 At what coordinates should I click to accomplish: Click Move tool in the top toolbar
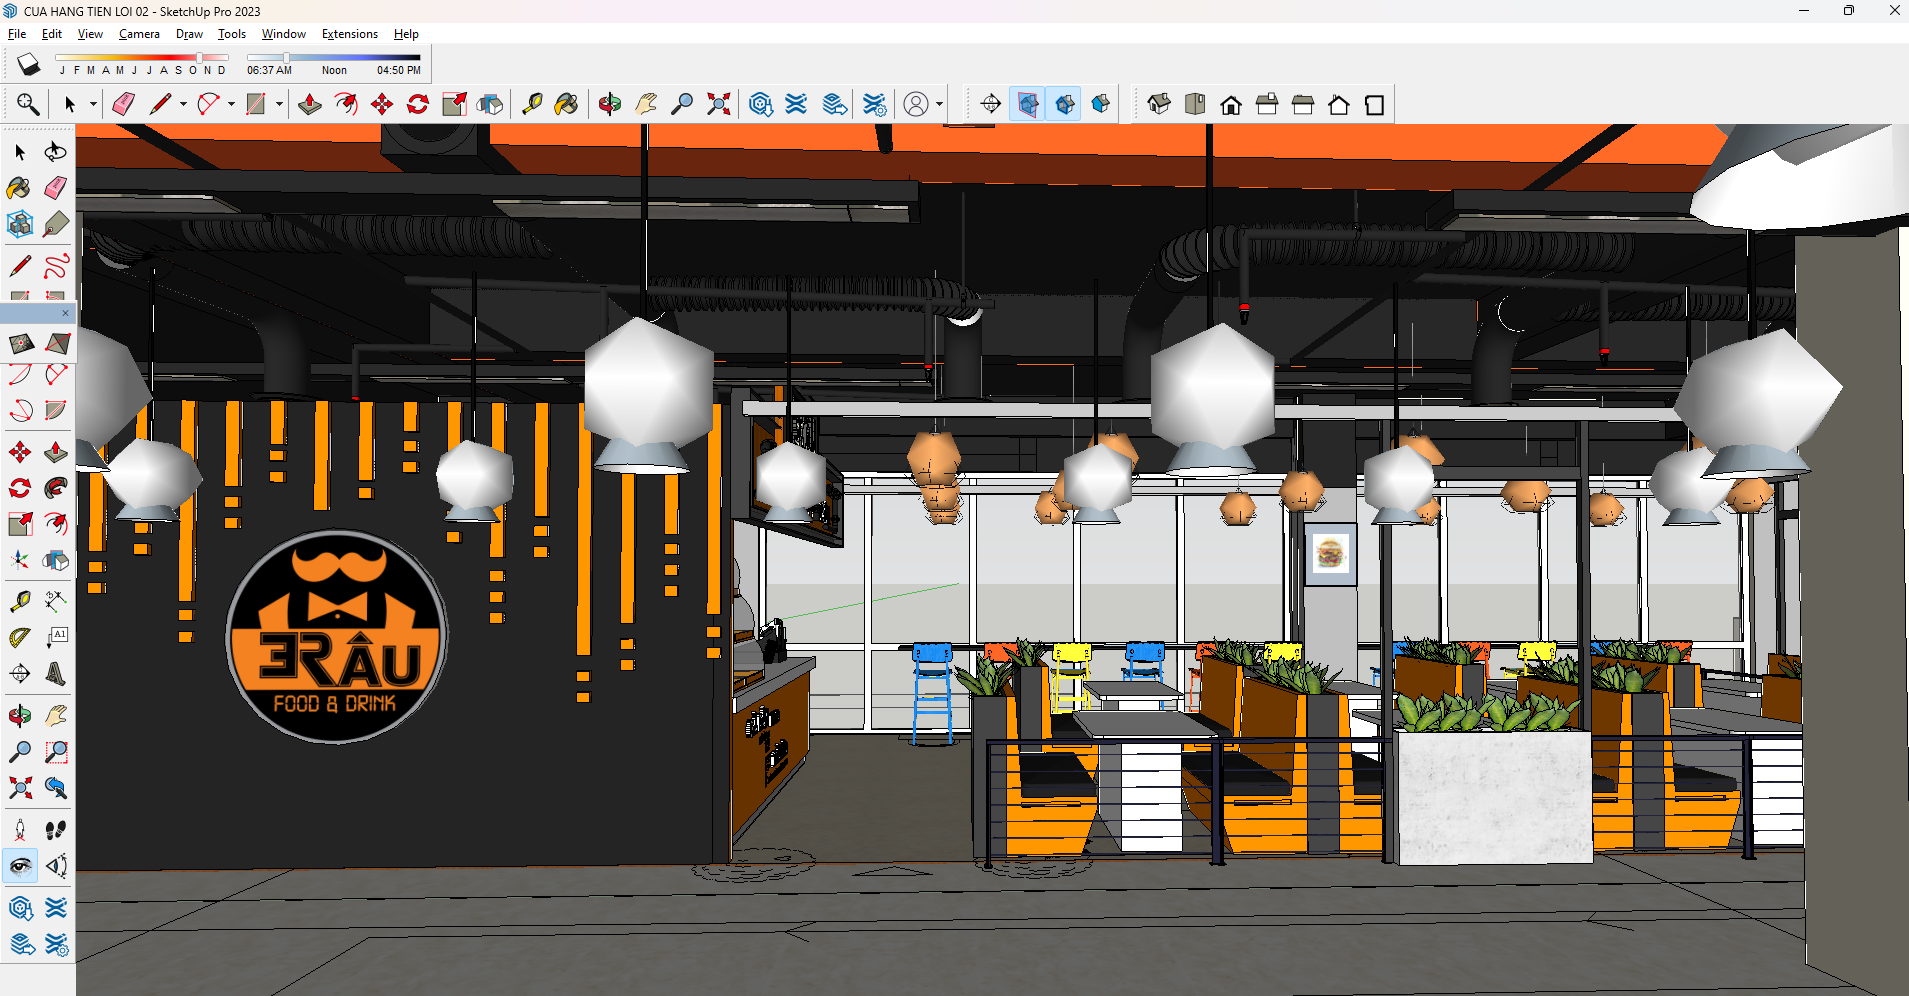[x=382, y=104]
